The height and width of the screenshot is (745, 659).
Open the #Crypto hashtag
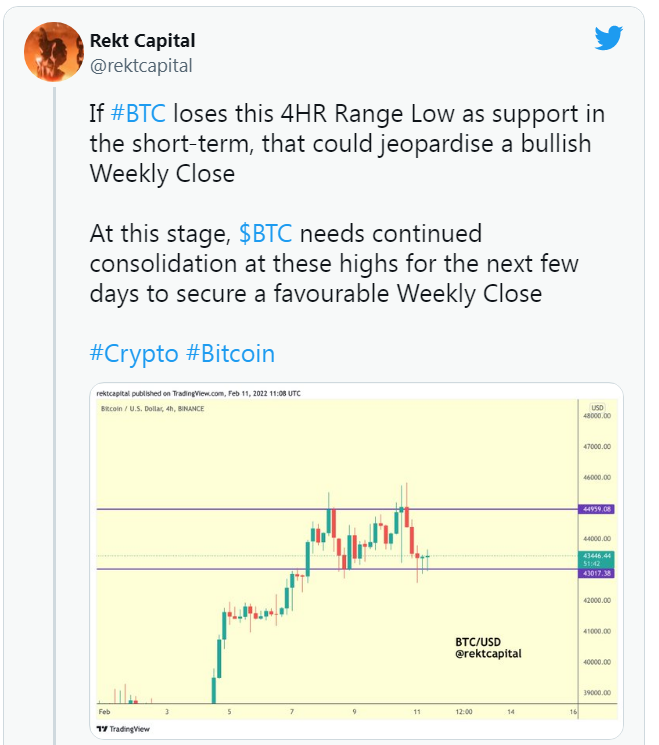(x=134, y=353)
